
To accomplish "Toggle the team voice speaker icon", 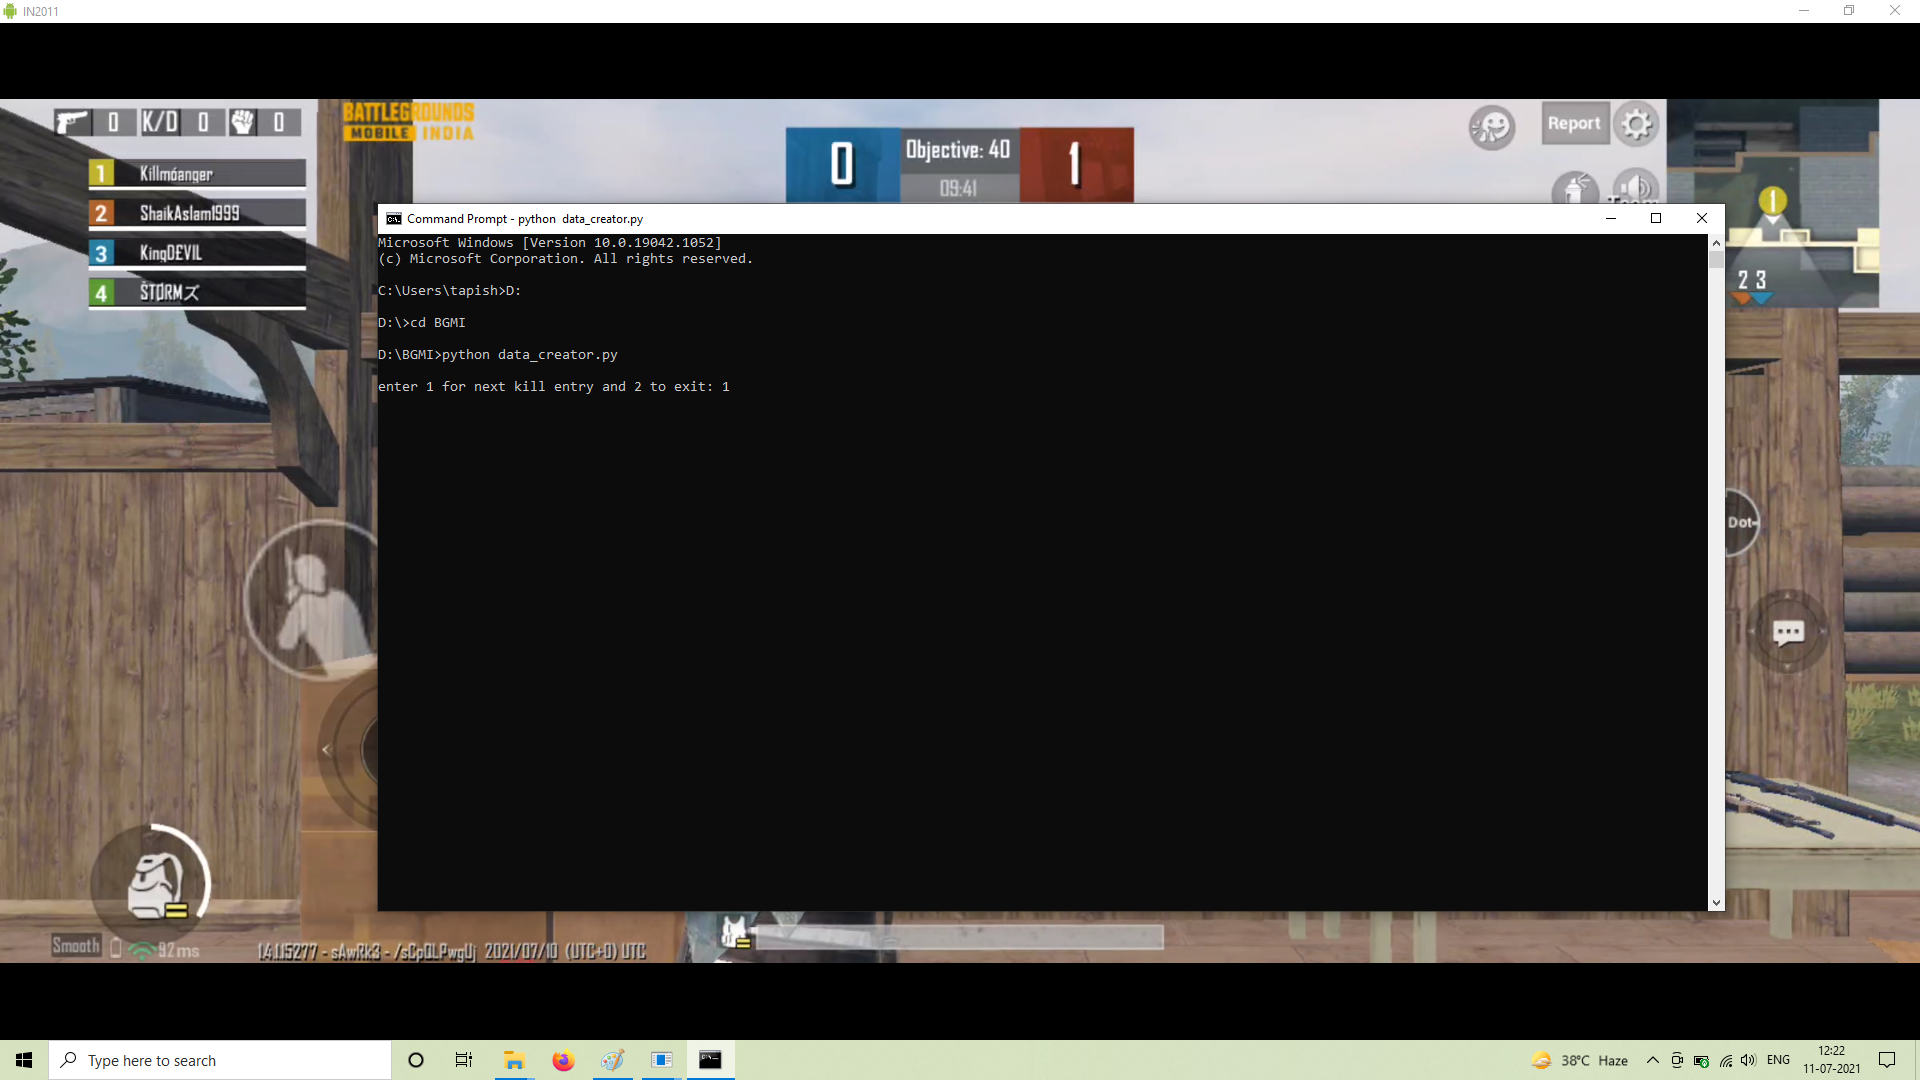I will click(x=1636, y=188).
